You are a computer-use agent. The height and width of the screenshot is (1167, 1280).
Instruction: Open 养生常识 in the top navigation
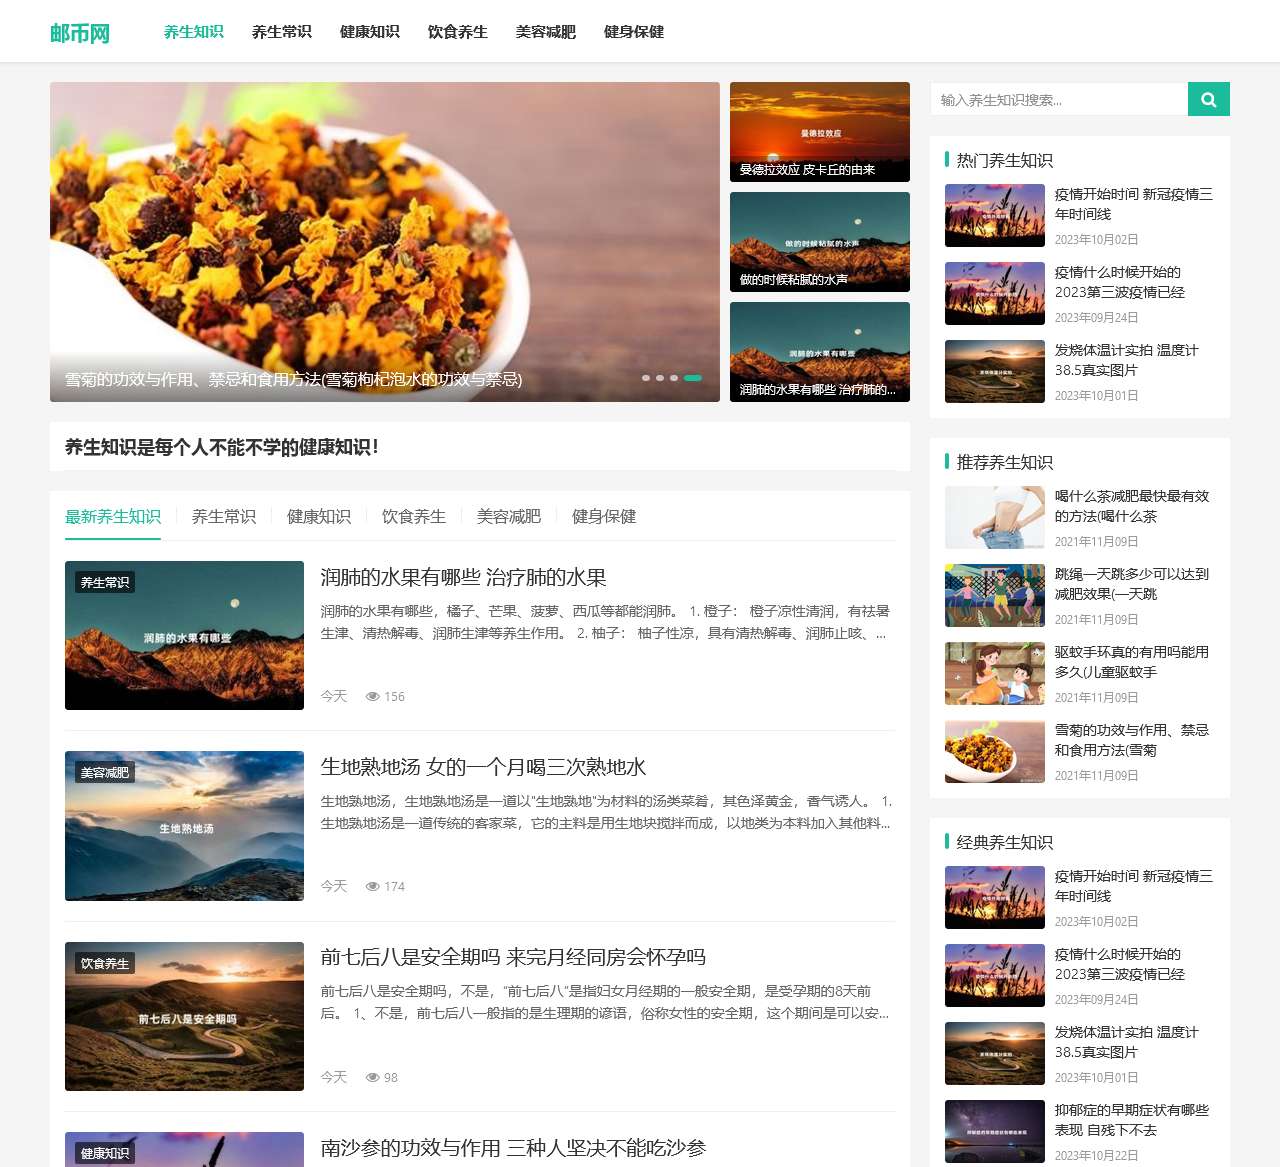[x=281, y=31]
